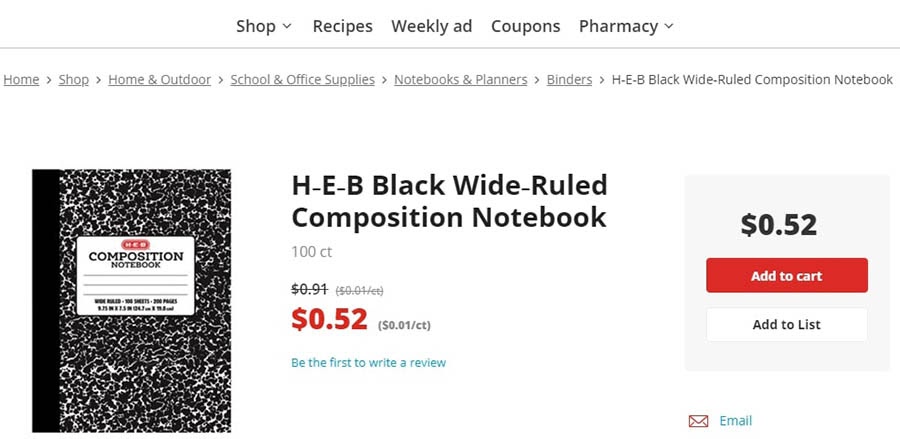
Task: Click the red $0.52 sale price
Action: click(329, 319)
